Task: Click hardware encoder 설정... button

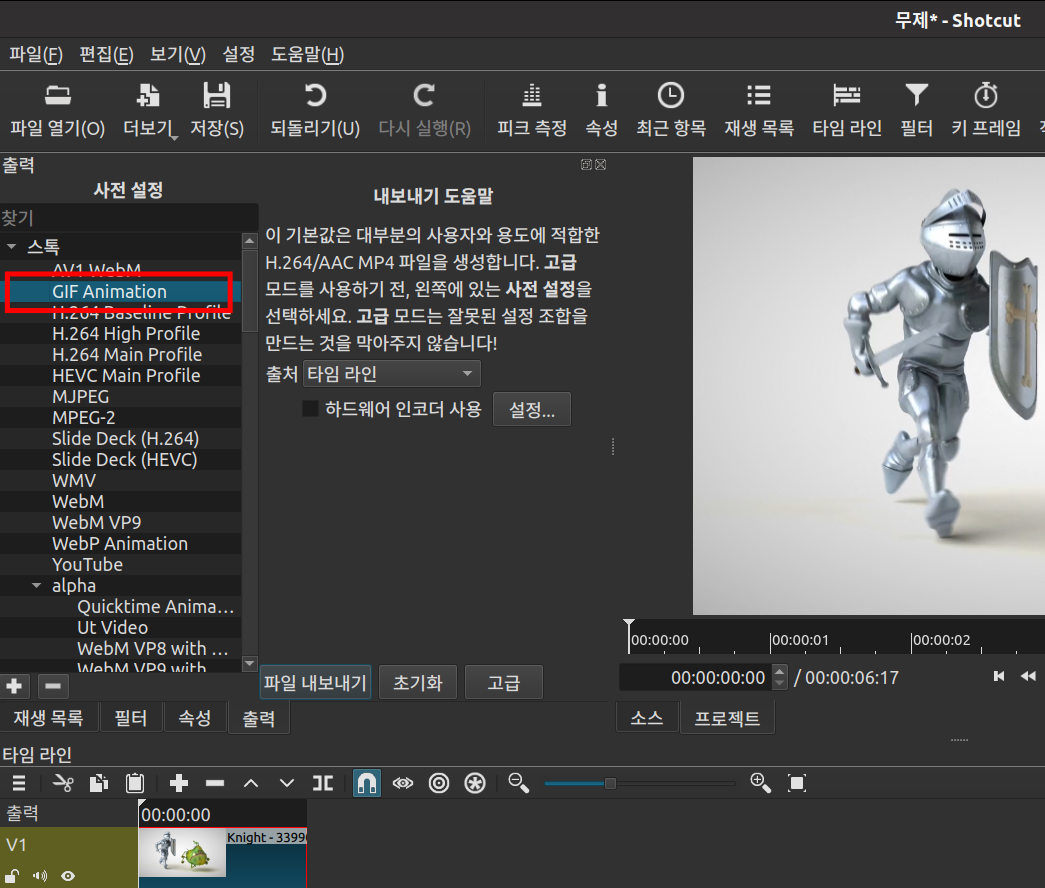Action: pyautogui.click(x=532, y=409)
